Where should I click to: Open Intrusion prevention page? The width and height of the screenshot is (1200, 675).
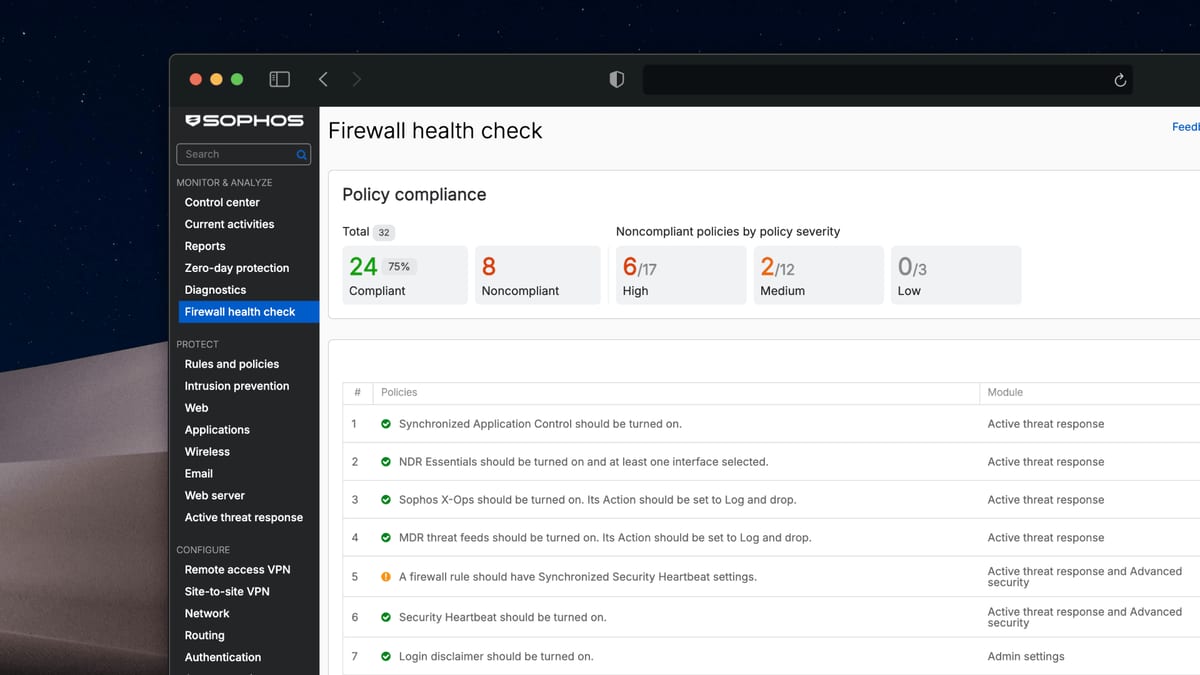(x=237, y=386)
